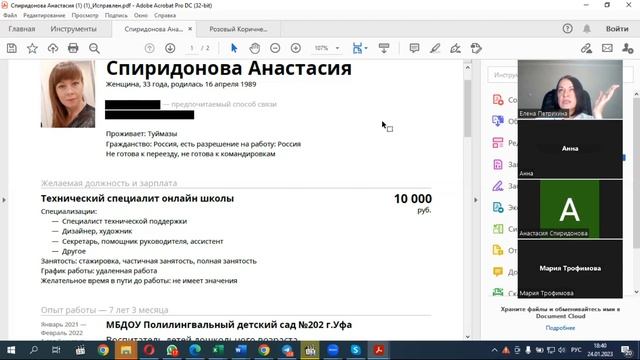Add document to starred via star icon
640x360 pixels.
click(32, 48)
